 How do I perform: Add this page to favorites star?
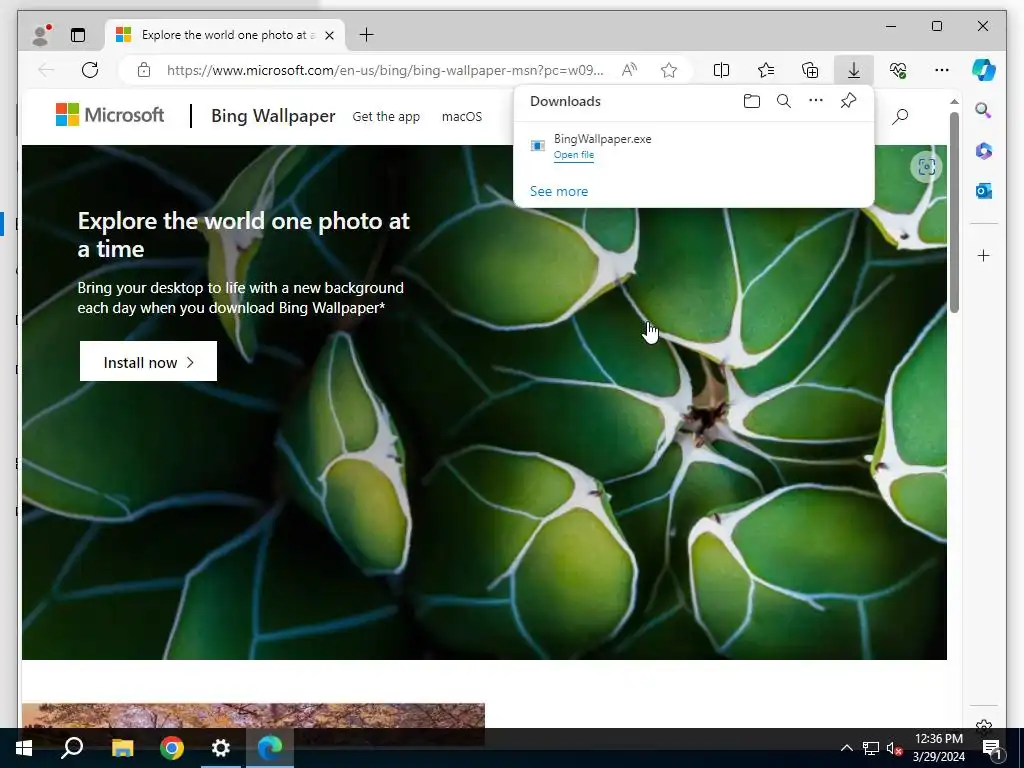669,70
